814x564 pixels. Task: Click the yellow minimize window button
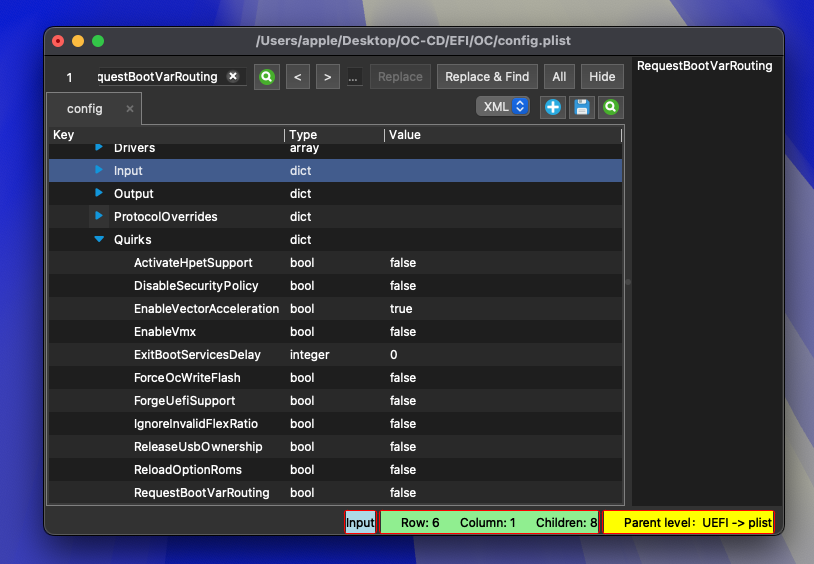(x=78, y=41)
